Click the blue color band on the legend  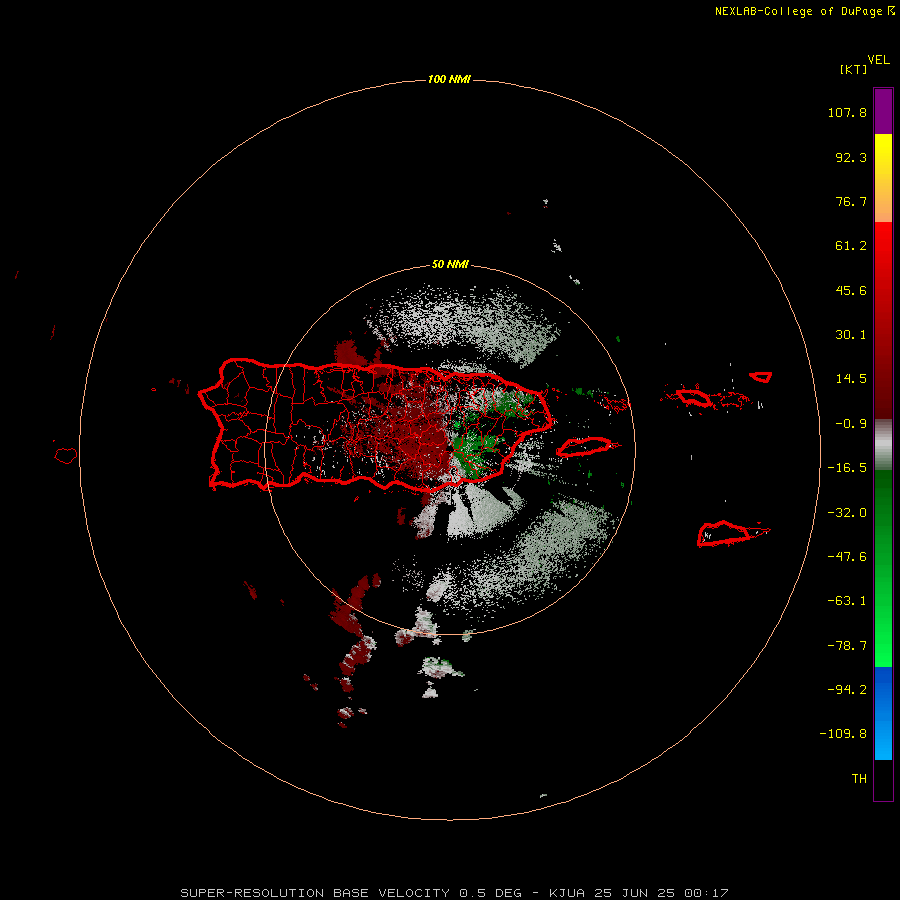[x=883, y=713]
